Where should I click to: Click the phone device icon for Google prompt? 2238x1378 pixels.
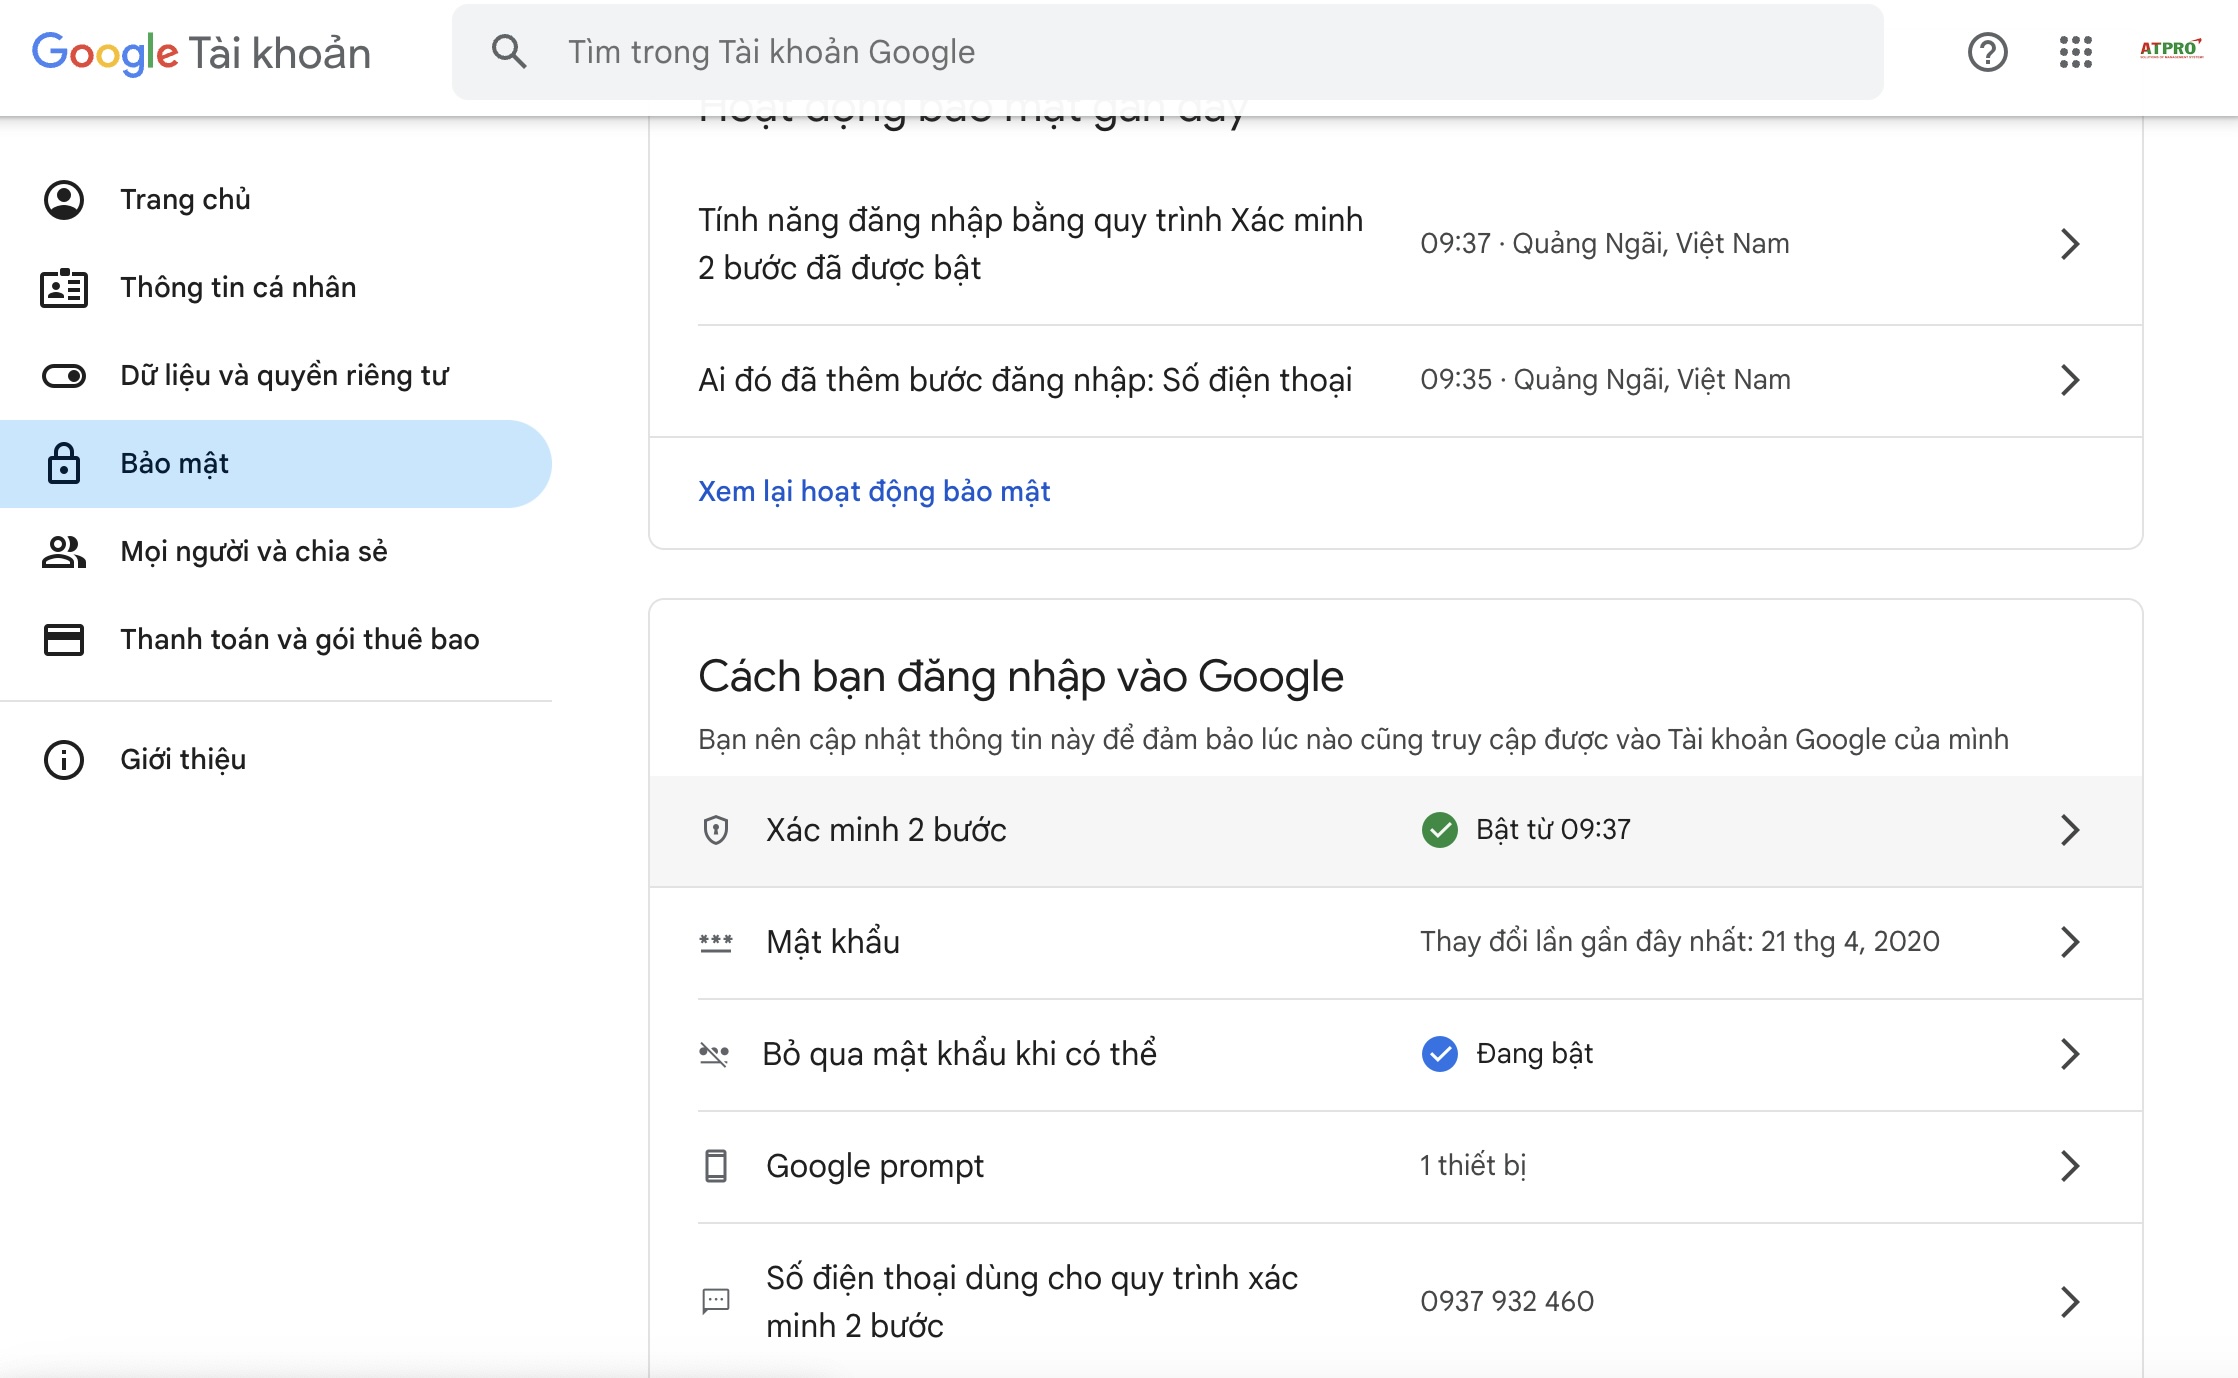coord(716,1166)
